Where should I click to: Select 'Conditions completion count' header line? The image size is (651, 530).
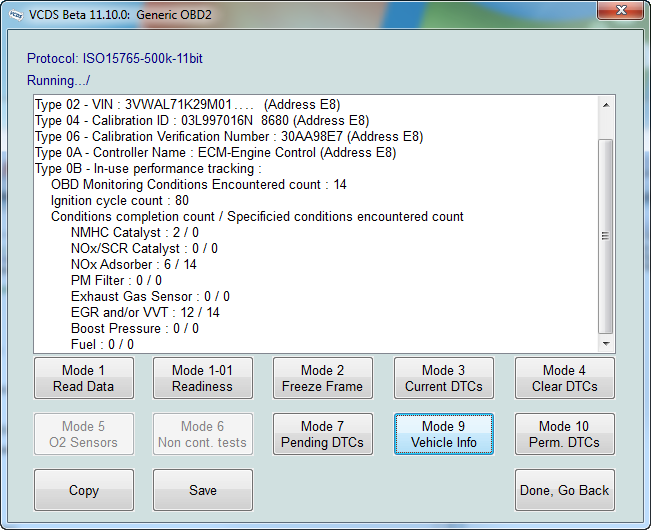click(257, 216)
